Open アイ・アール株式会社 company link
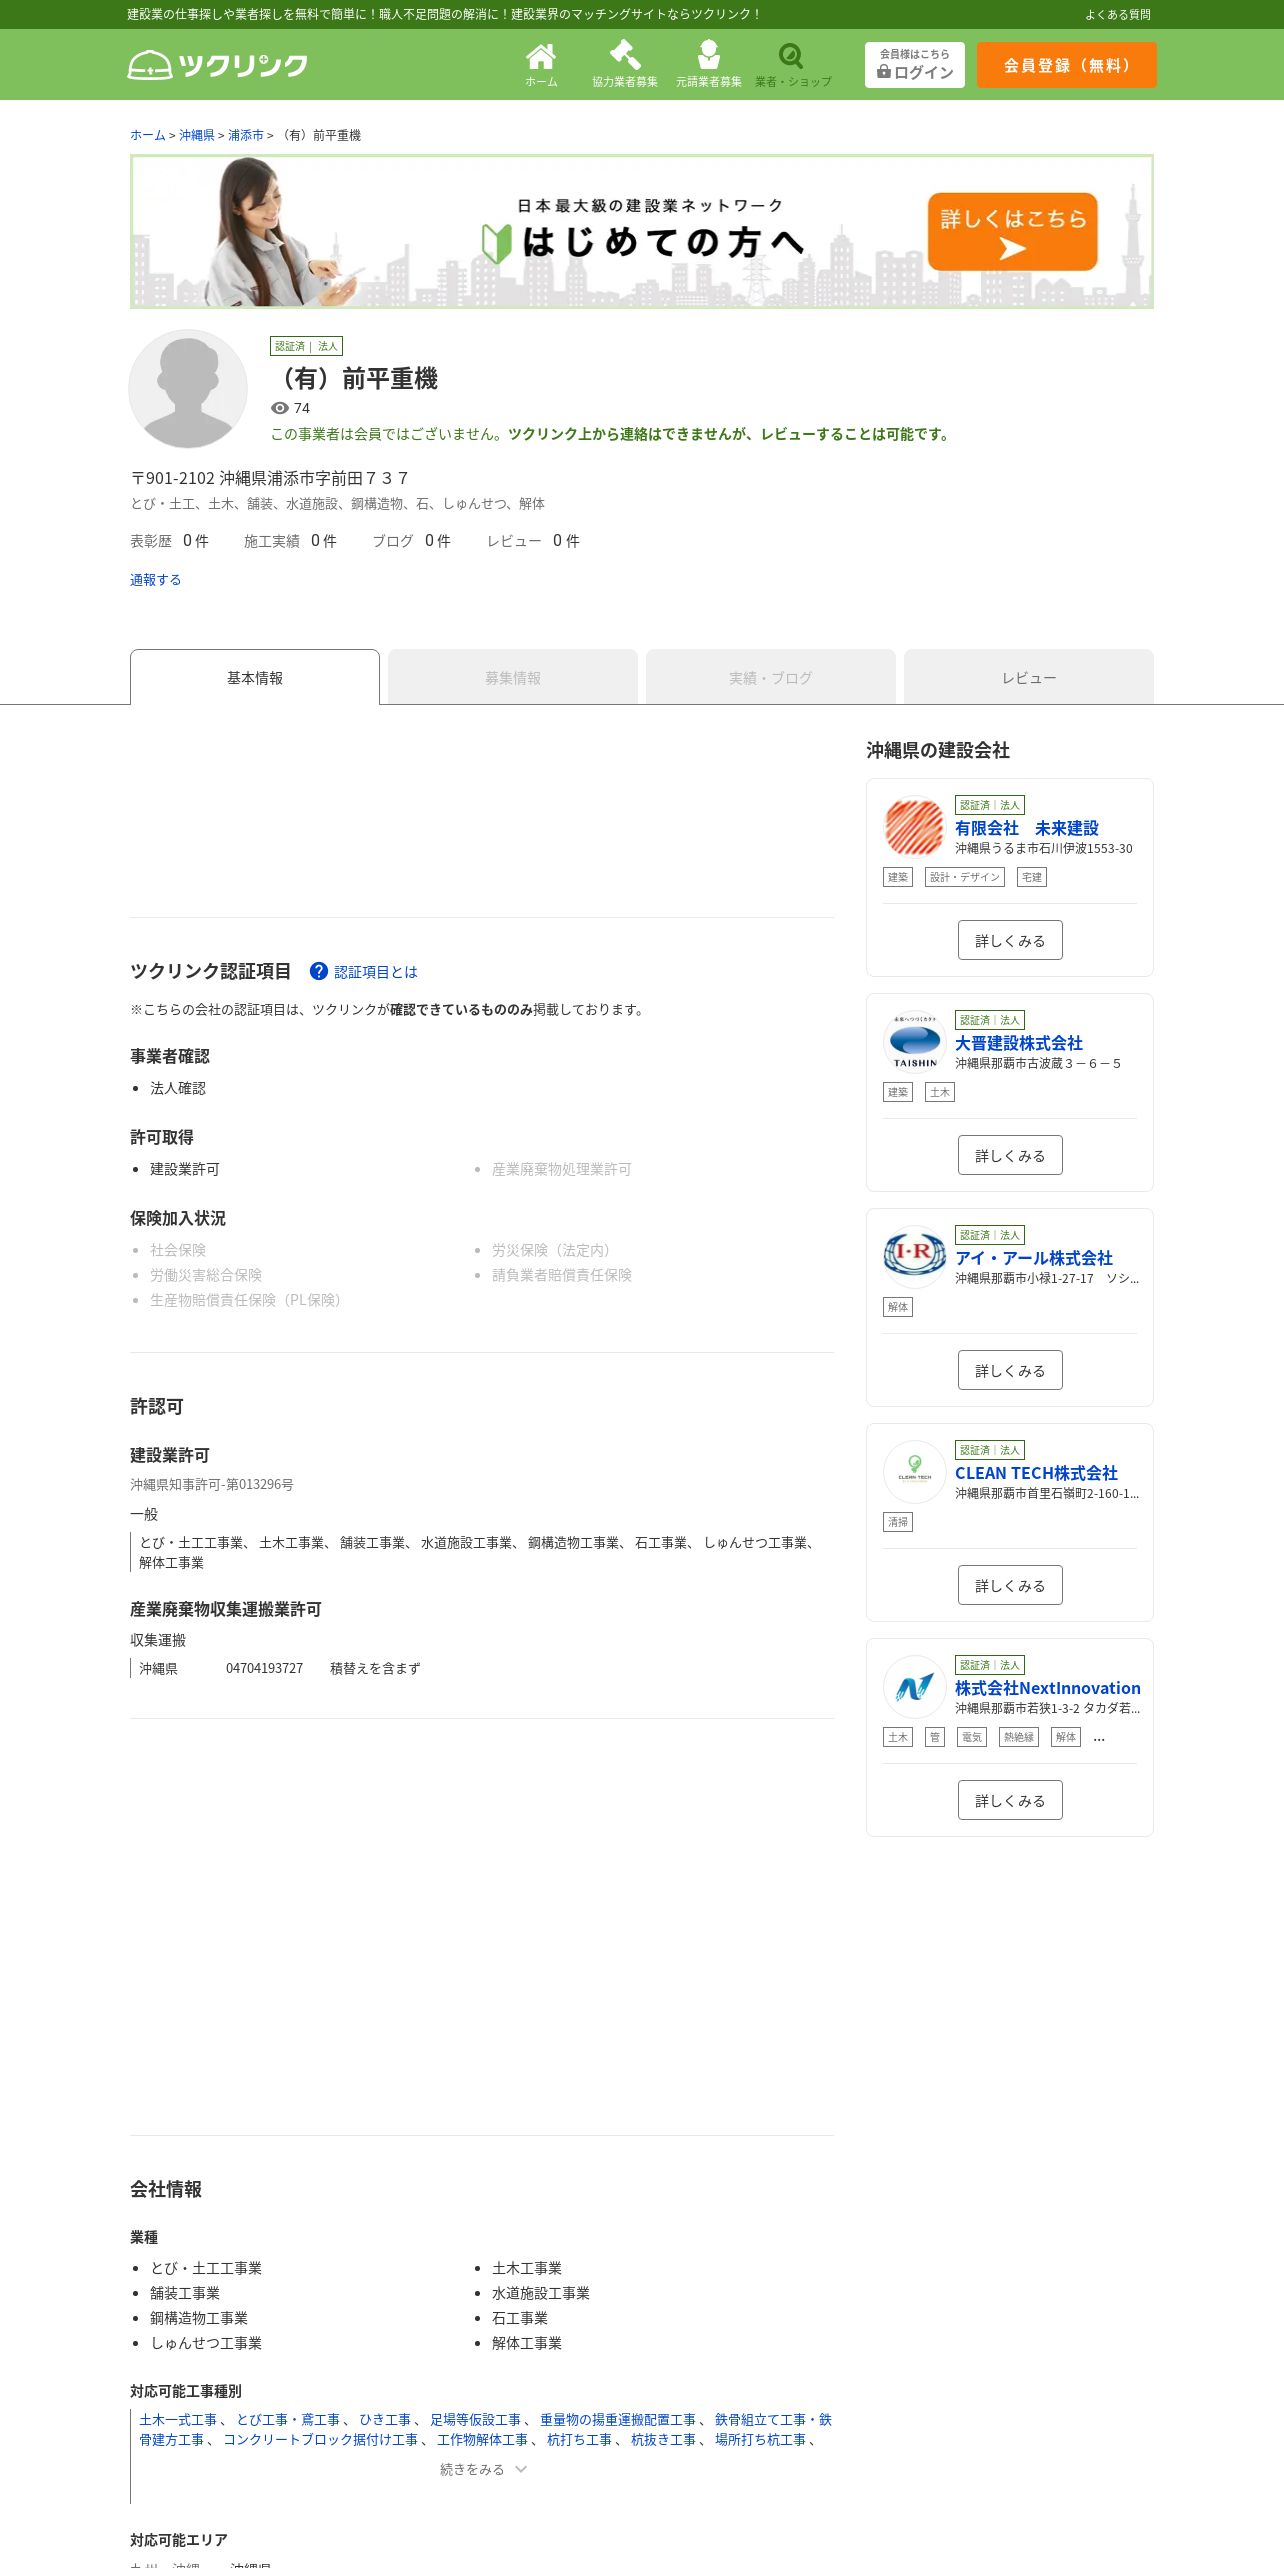Screen dimensions: 1284x2568 1034,1258
